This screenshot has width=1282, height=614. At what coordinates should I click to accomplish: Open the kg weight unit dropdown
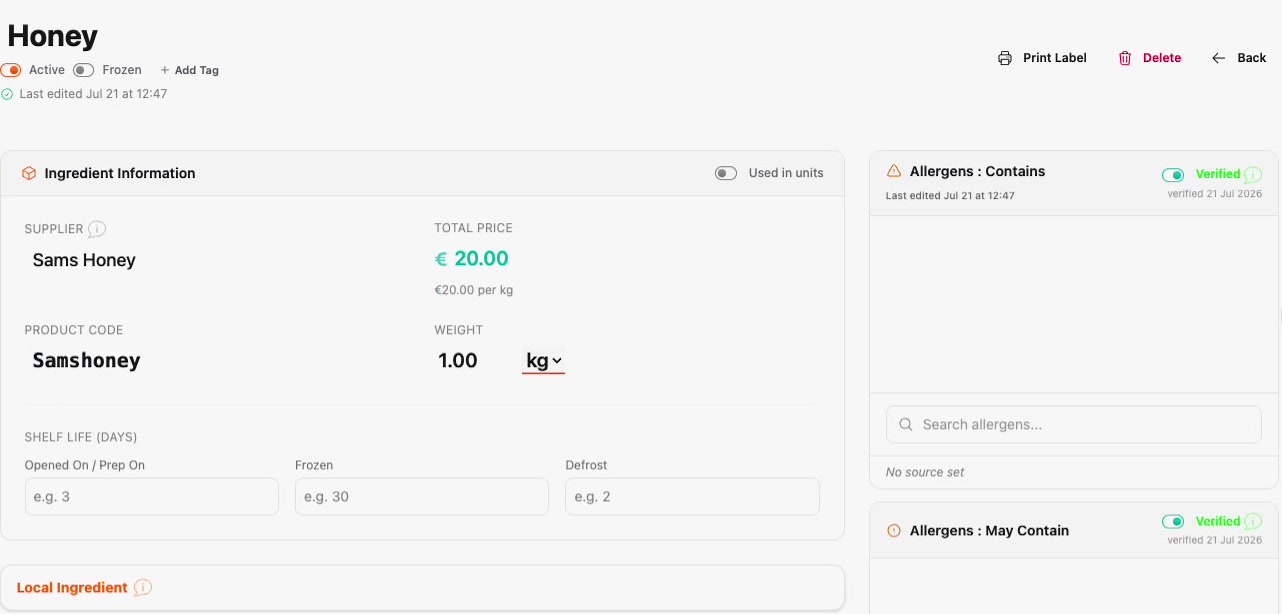[543, 361]
